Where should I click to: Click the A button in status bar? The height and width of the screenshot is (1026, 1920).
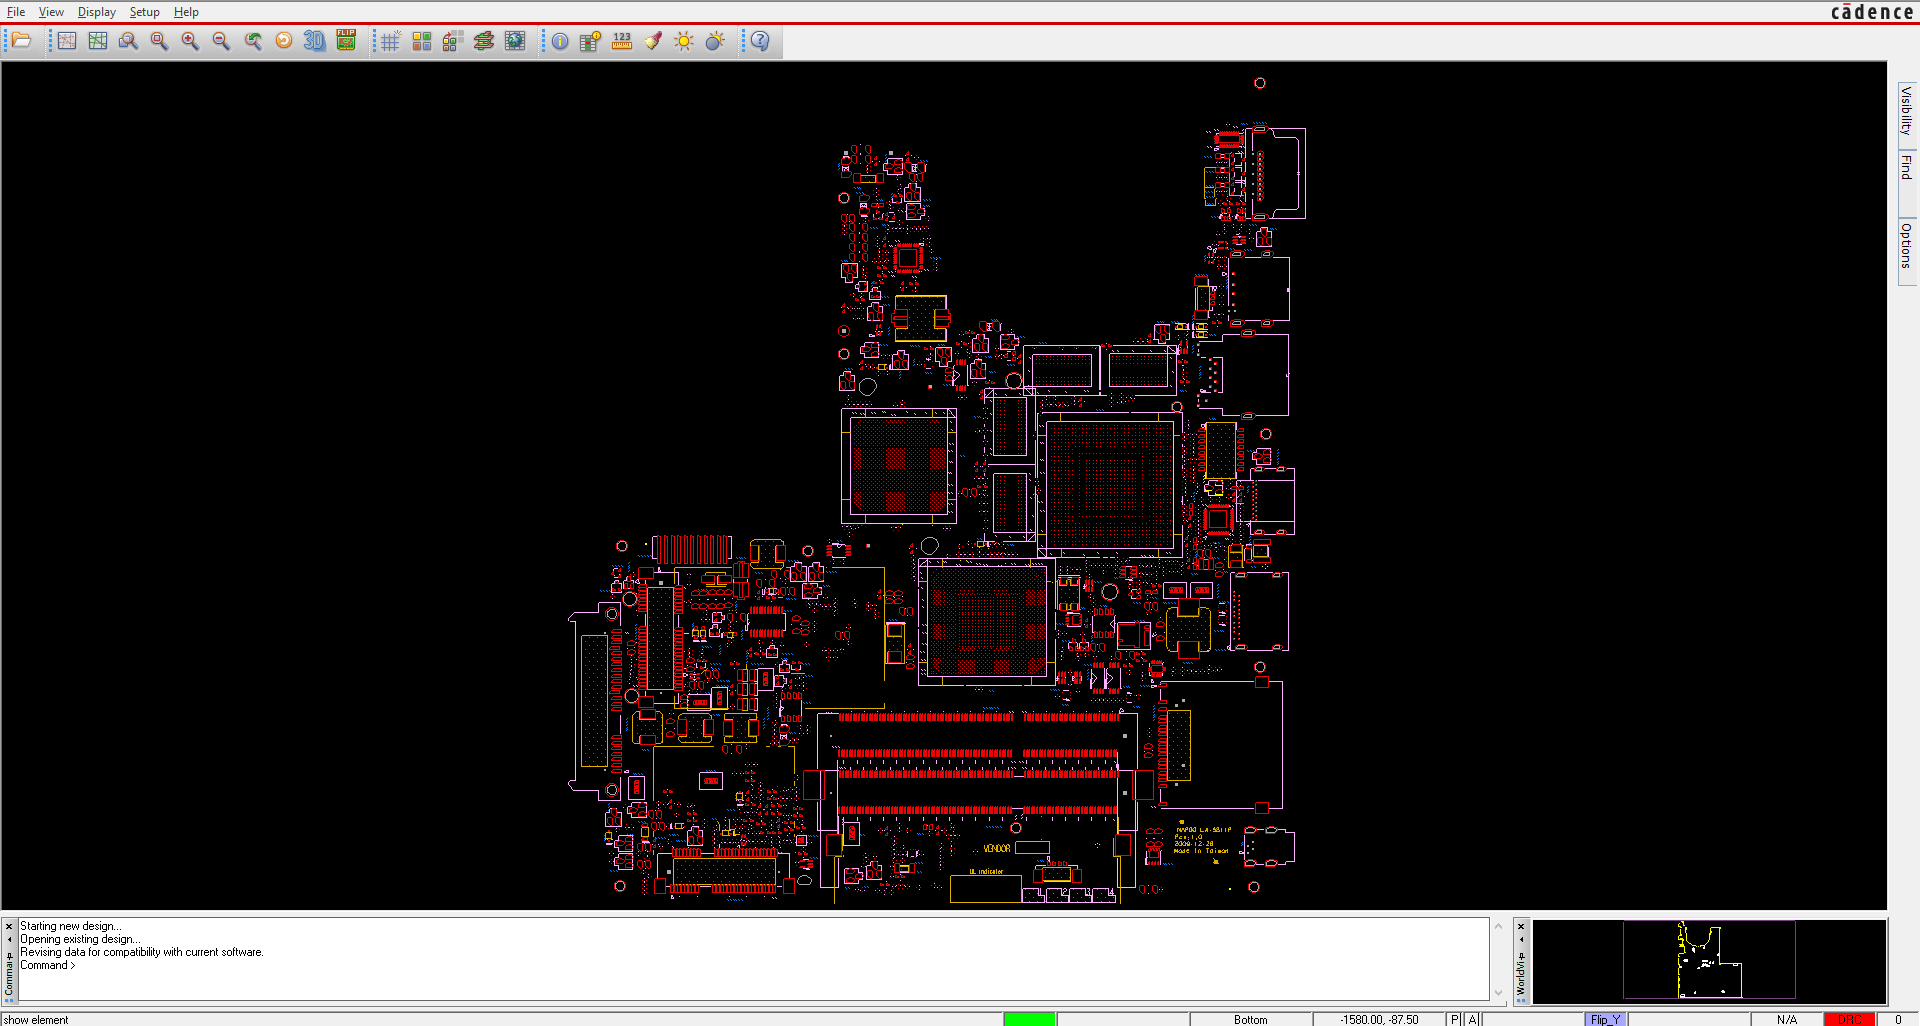(1472, 1019)
